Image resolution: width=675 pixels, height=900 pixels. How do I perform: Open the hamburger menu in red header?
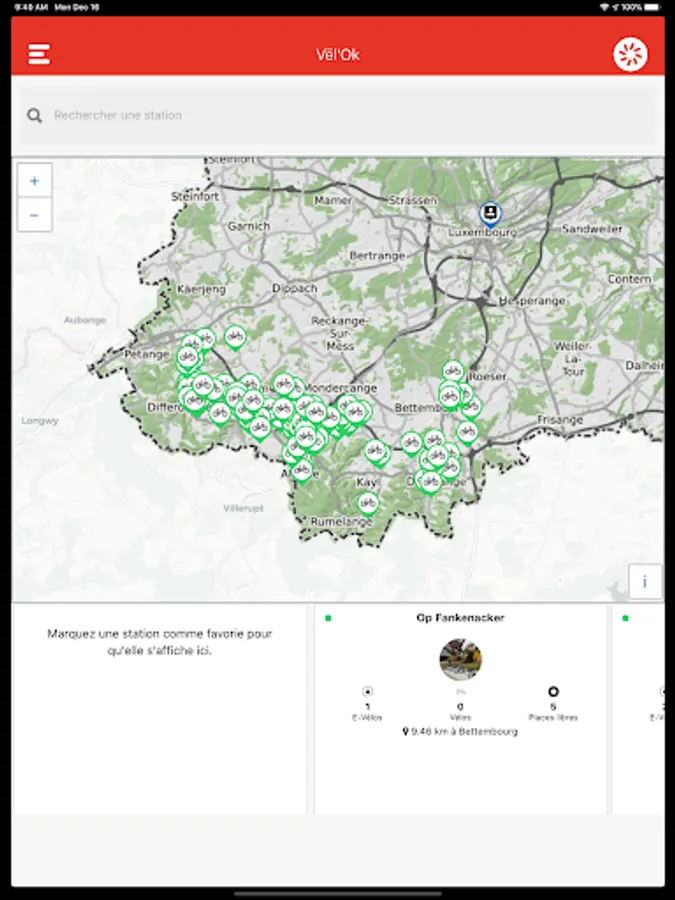click(x=39, y=54)
